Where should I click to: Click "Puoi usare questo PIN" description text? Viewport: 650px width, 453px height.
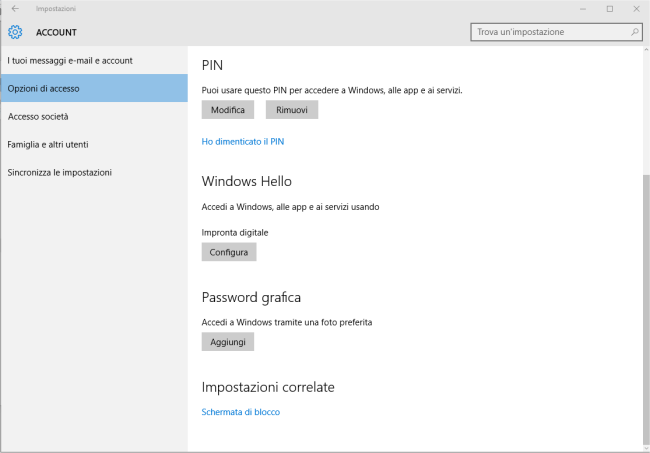point(332,90)
